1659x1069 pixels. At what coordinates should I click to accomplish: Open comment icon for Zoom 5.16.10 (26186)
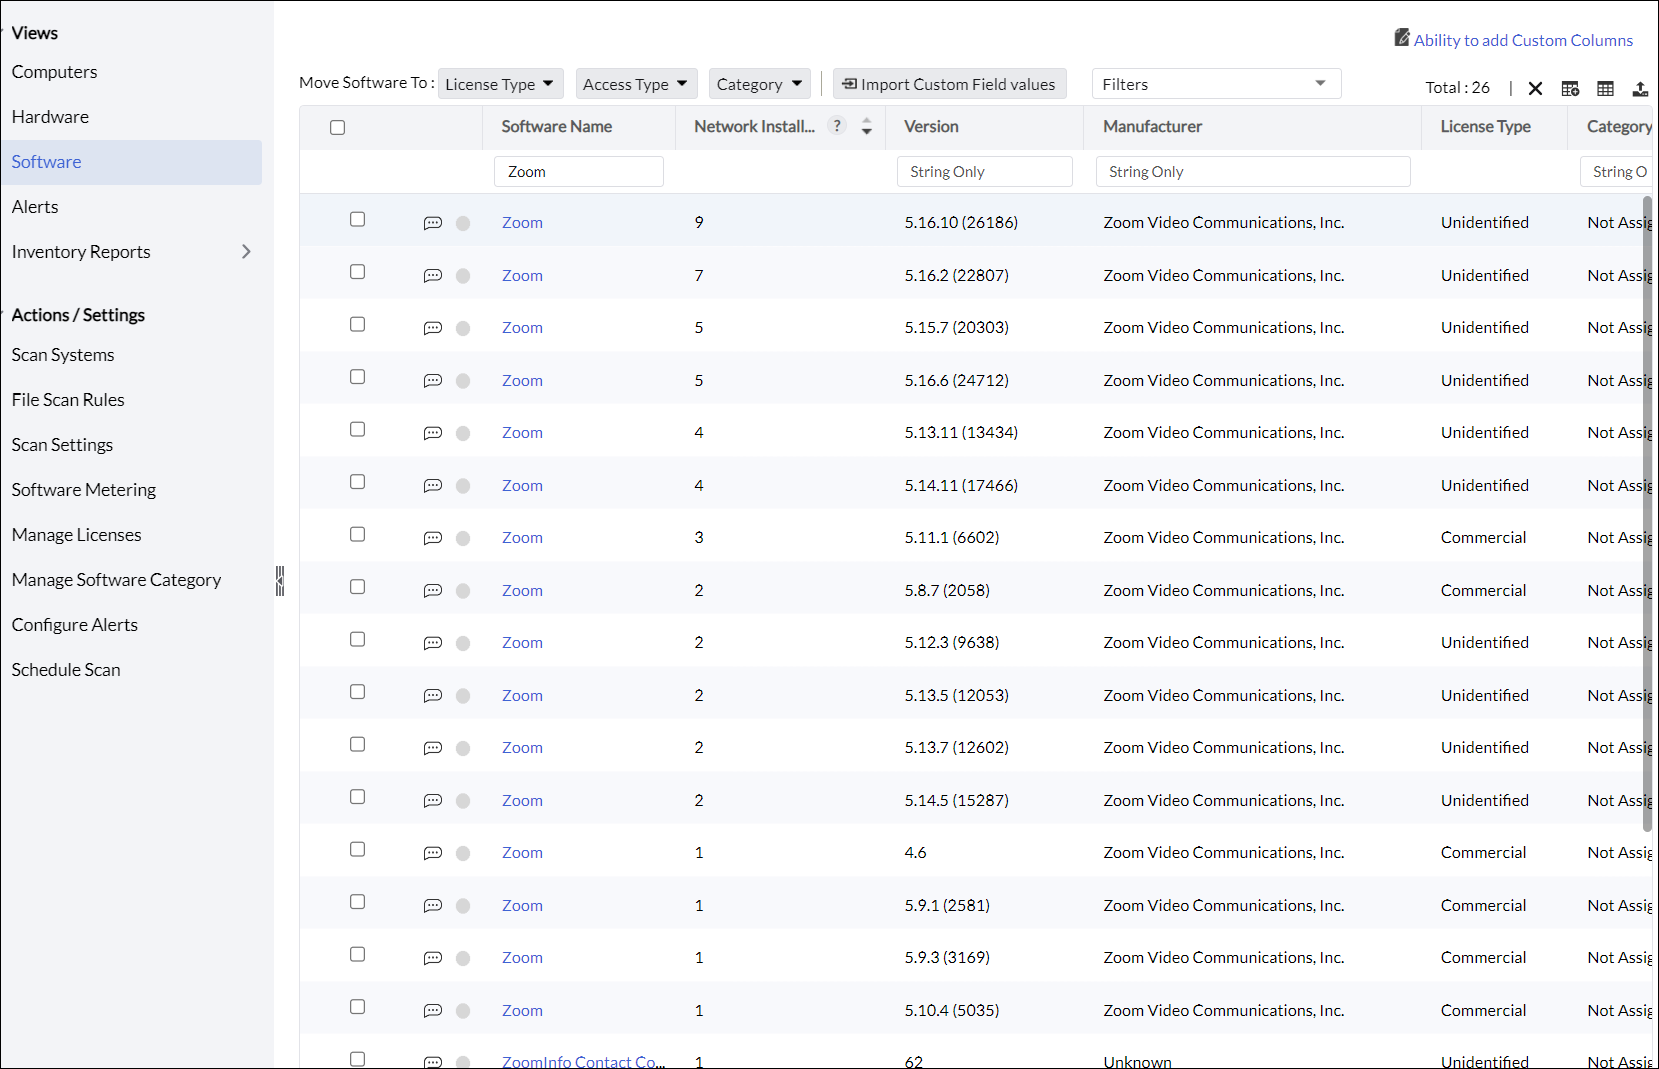click(432, 223)
